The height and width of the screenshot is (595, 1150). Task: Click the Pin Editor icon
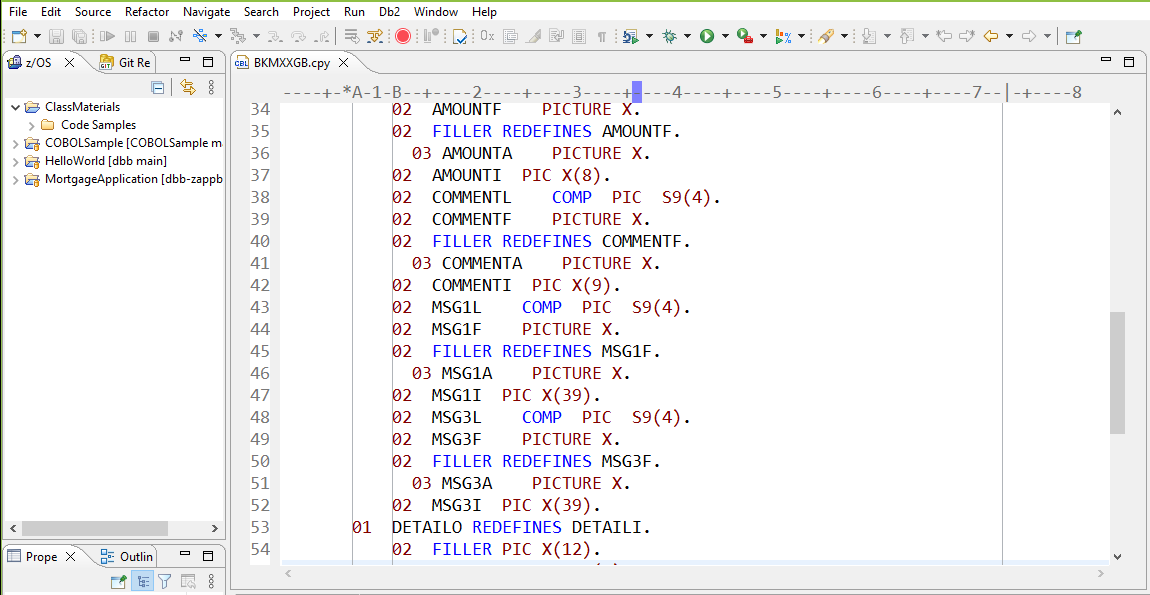[x=1074, y=36]
